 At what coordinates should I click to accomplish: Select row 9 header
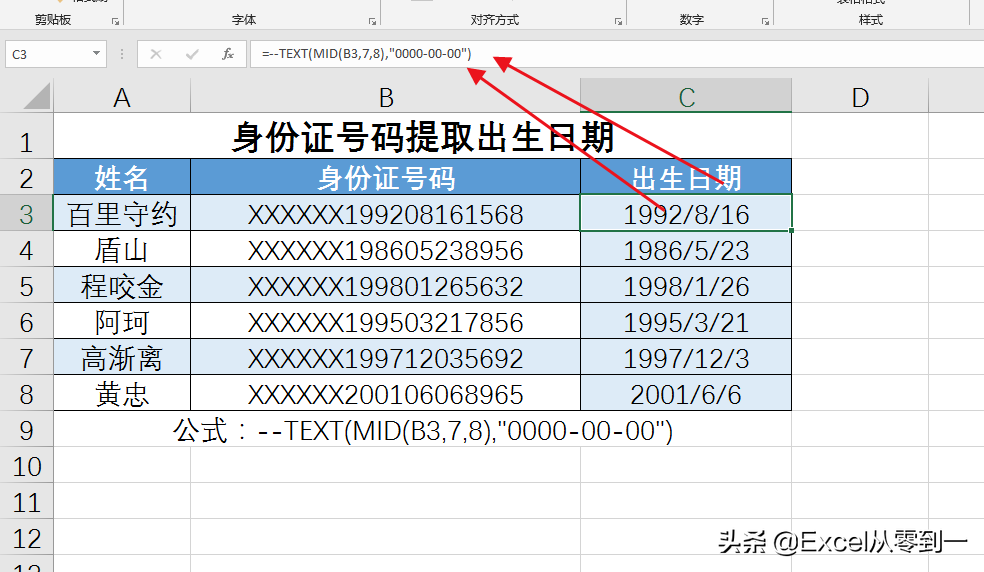click(26, 429)
